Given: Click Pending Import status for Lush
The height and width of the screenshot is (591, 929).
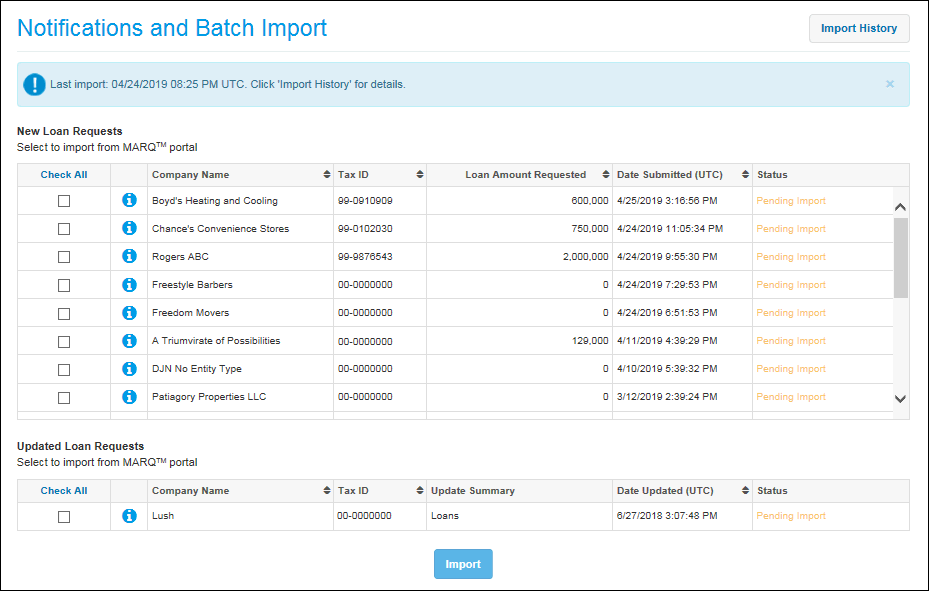Looking at the screenshot, I should pyautogui.click(x=791, y=516).
